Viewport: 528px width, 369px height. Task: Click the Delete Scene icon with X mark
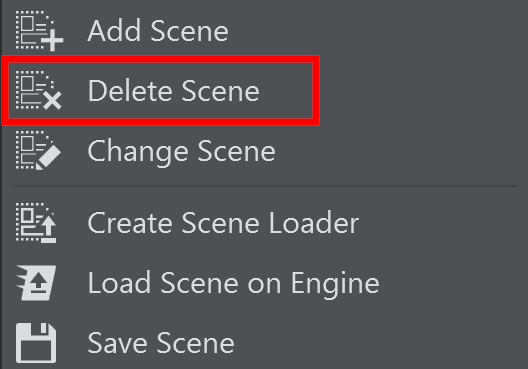tap(38, 90)
